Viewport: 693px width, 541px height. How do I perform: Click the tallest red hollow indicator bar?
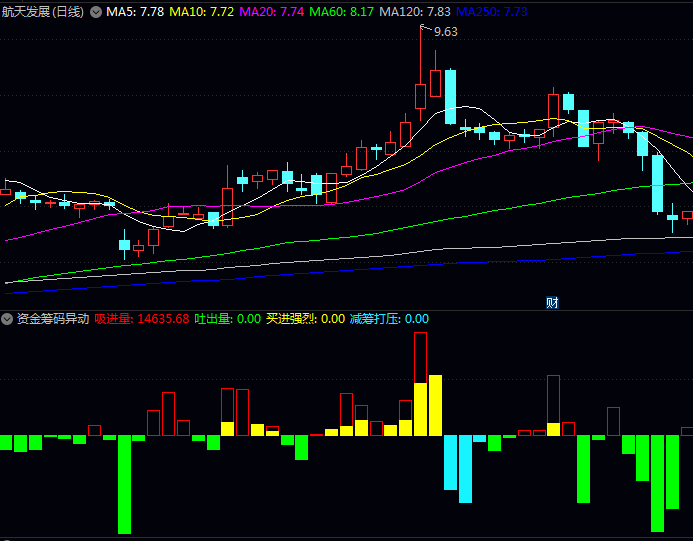pyautogui.click(x=420, y=357)
